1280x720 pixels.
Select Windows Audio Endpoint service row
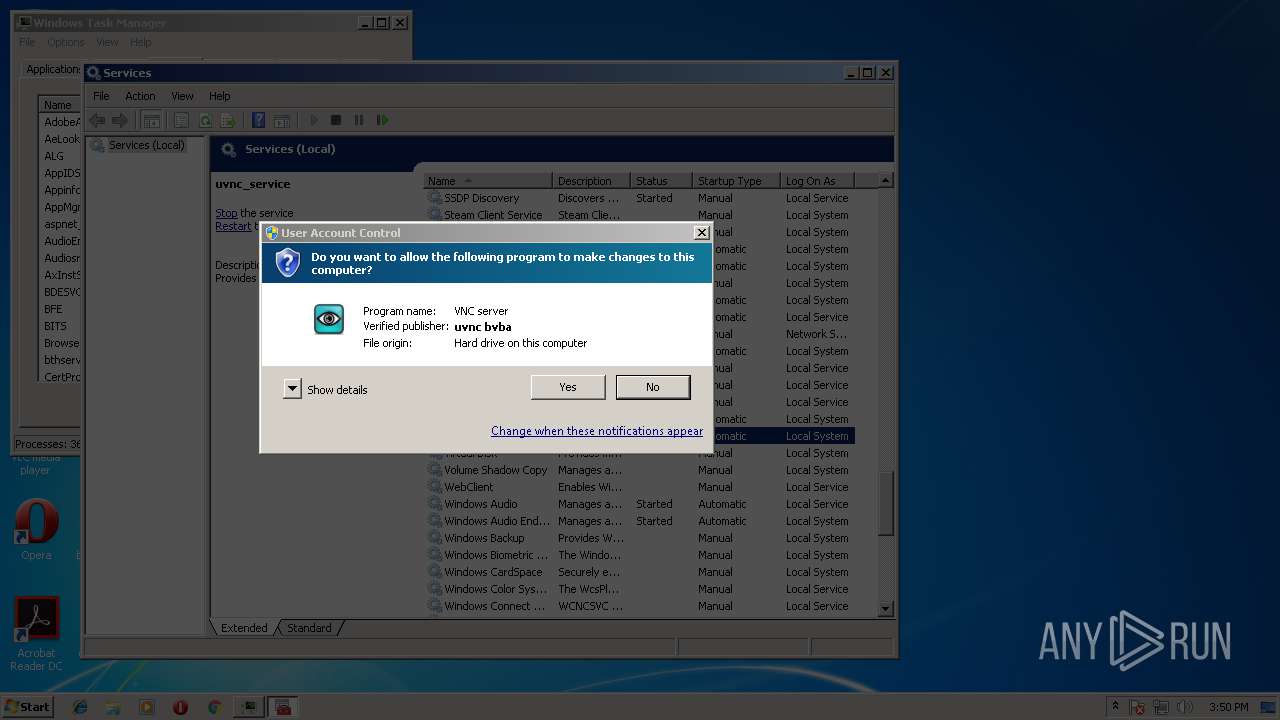[639, 521]
